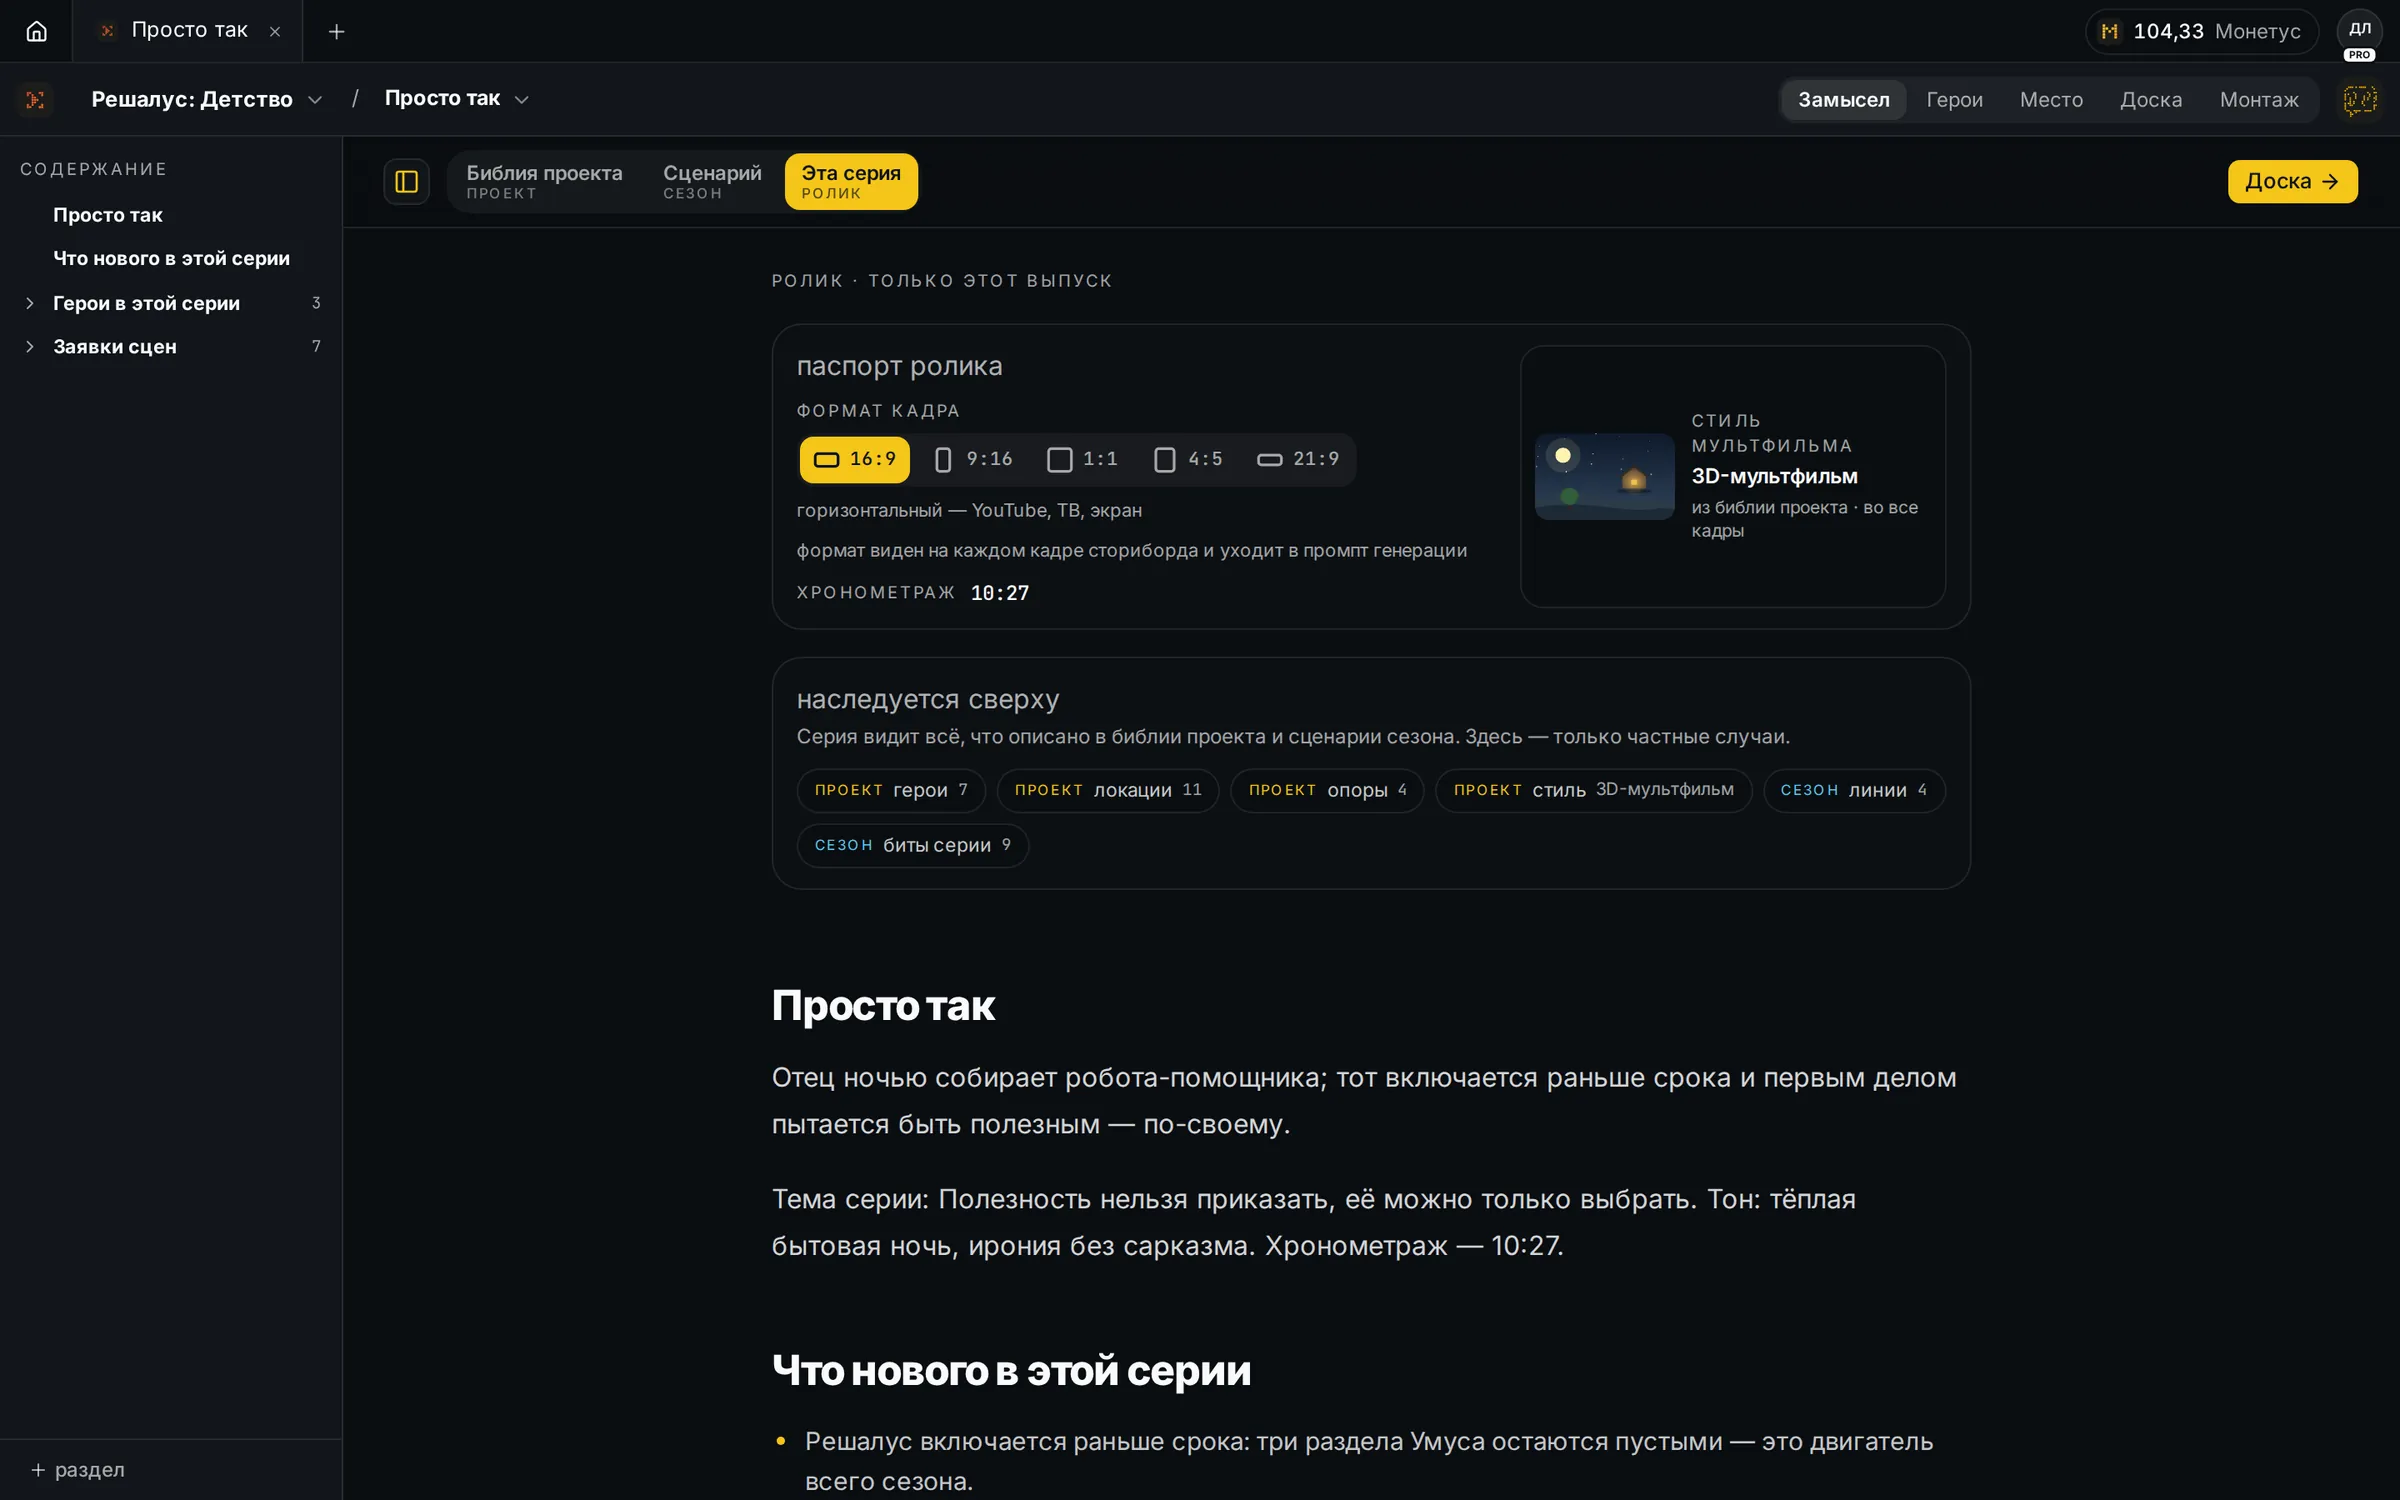Viewport: 2400px width, 1500px height.
Task: Expand Заявки сцен tree item
Action: point(30,346)
